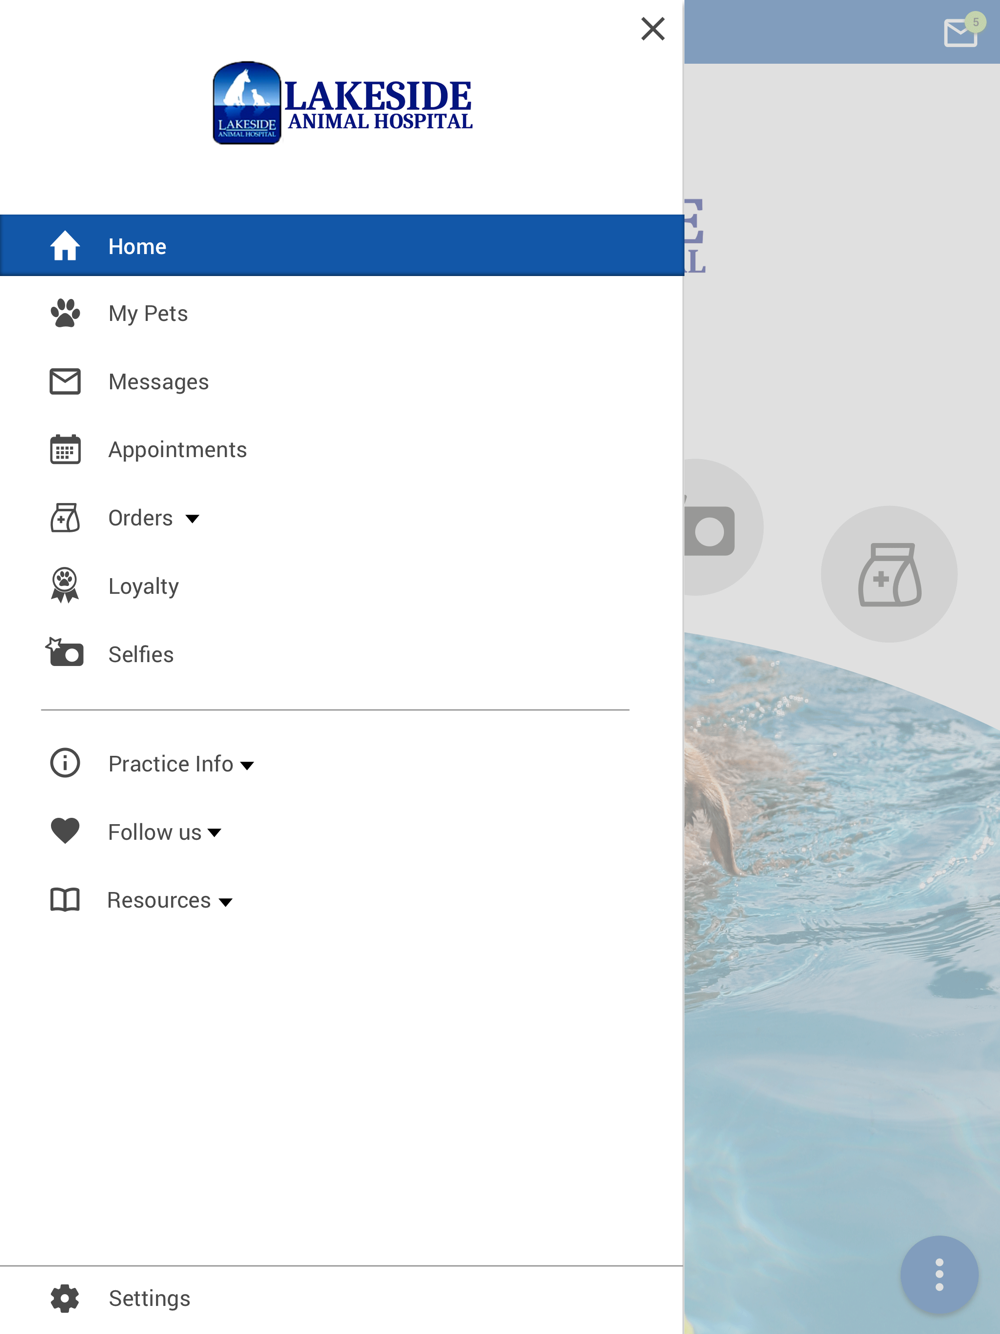Open Messages from the side menu

158,382
